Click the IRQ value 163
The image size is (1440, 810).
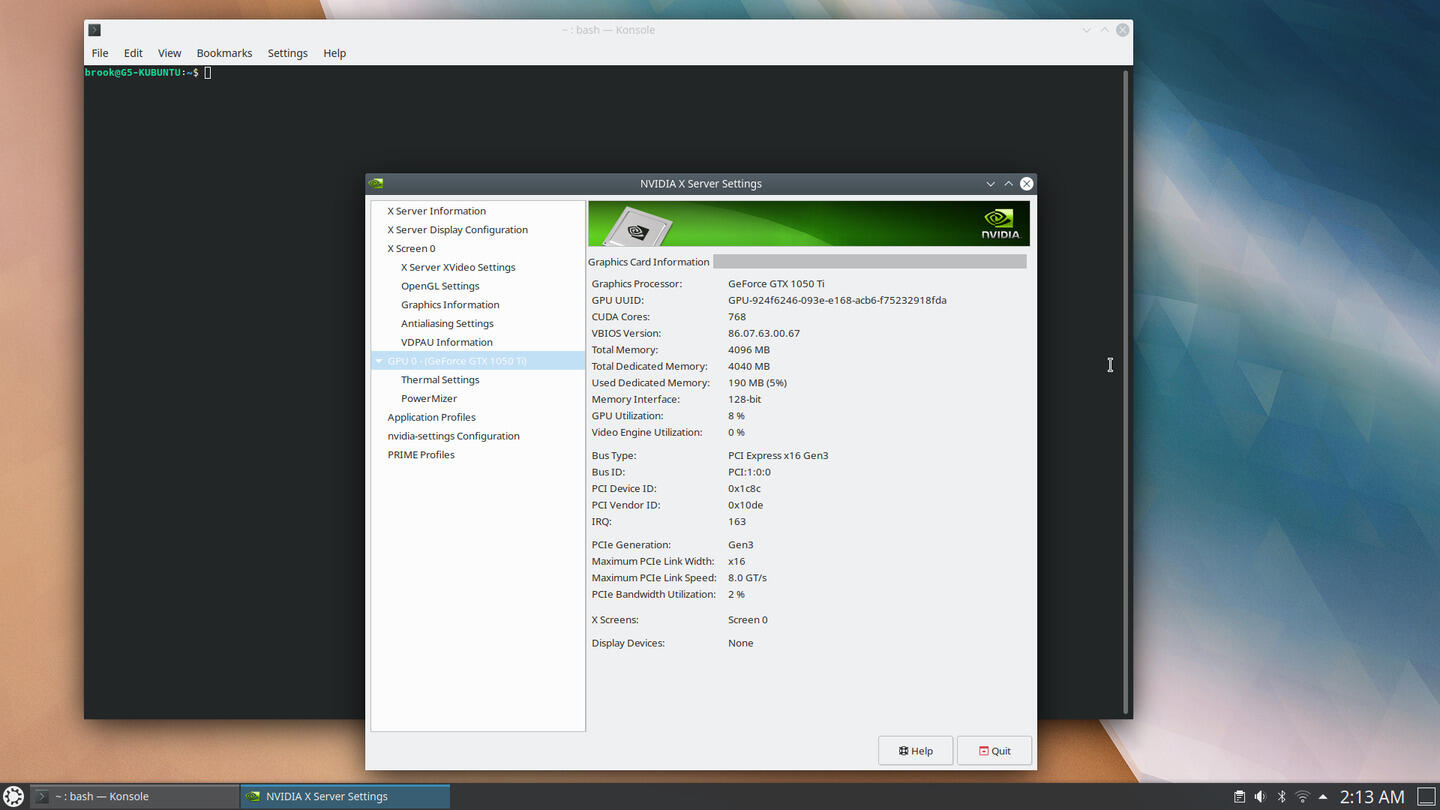[x=737, y=522]
